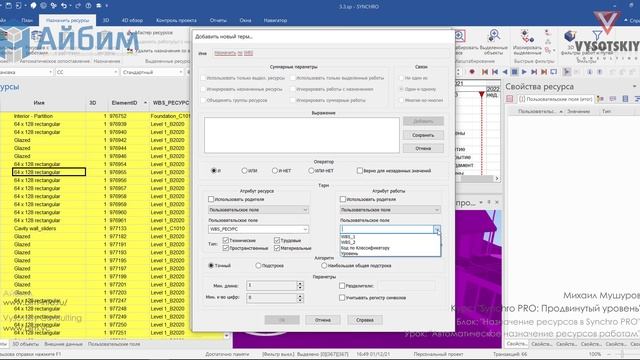Image resolution: width=640 pixels, height=360 pixels.
Task: Uncheck the Трудовые resource type checkbox
Action: tap(277, 240)
